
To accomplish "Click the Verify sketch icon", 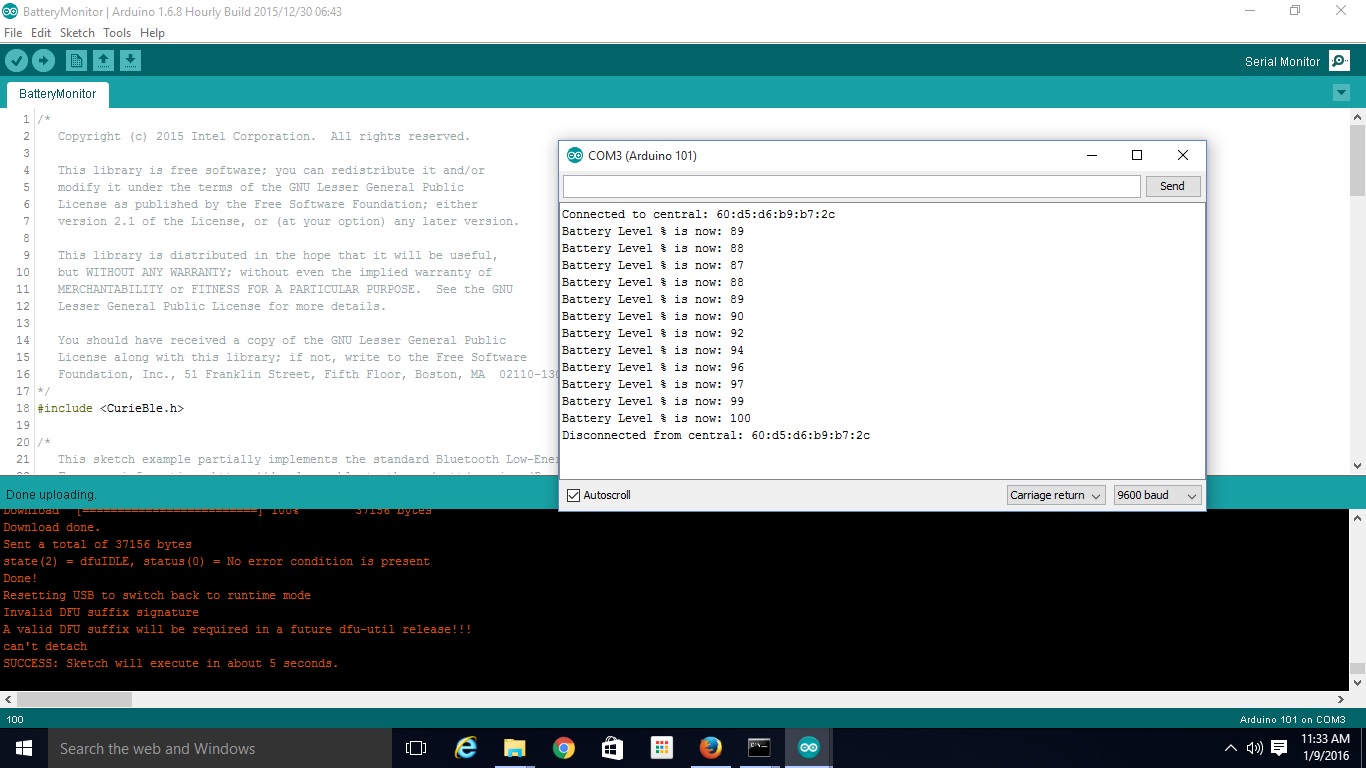I will [16, 60].
